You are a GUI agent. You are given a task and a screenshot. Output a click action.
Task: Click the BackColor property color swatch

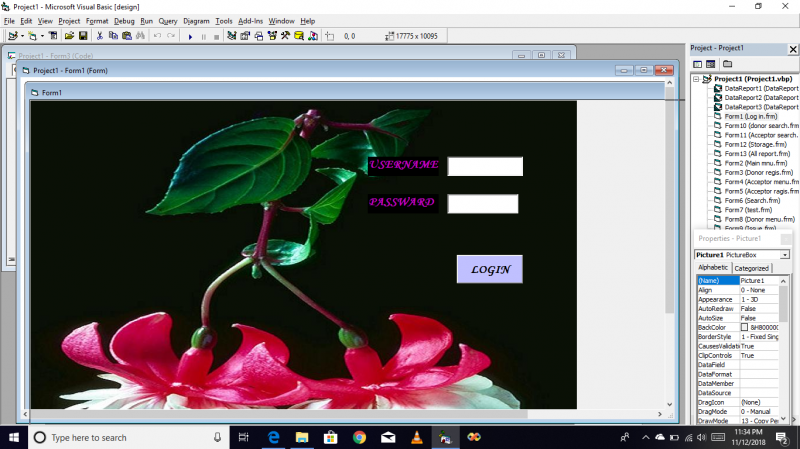coord(744,328)
